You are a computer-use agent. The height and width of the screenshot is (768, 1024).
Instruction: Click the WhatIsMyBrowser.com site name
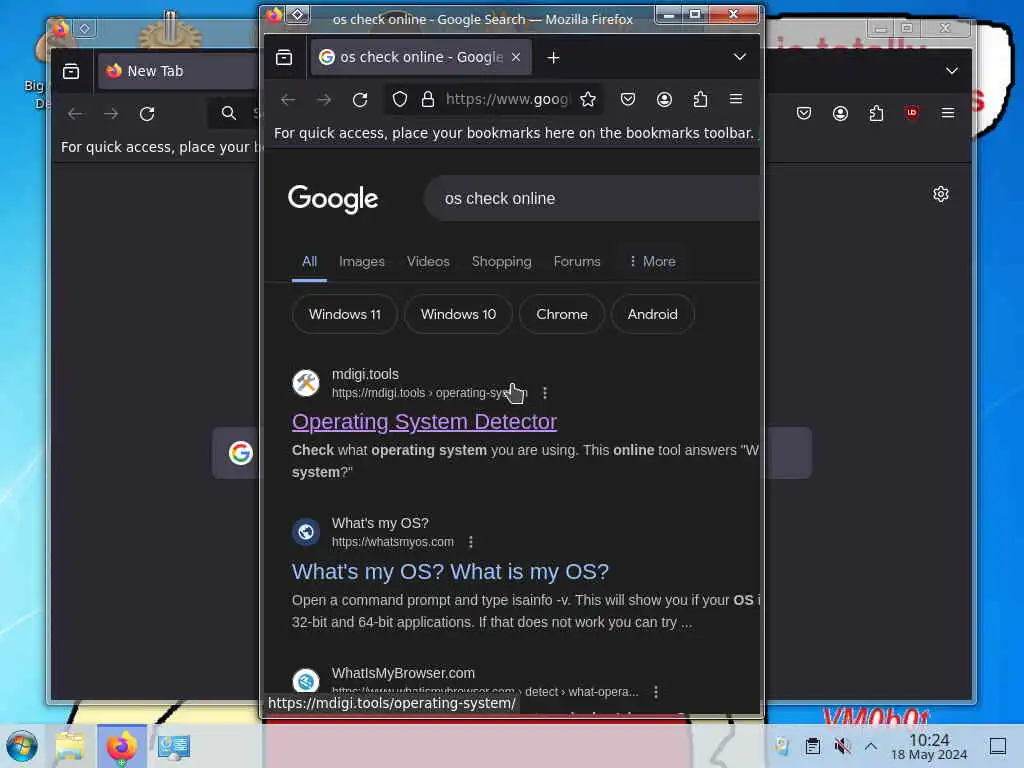[403, 673]
